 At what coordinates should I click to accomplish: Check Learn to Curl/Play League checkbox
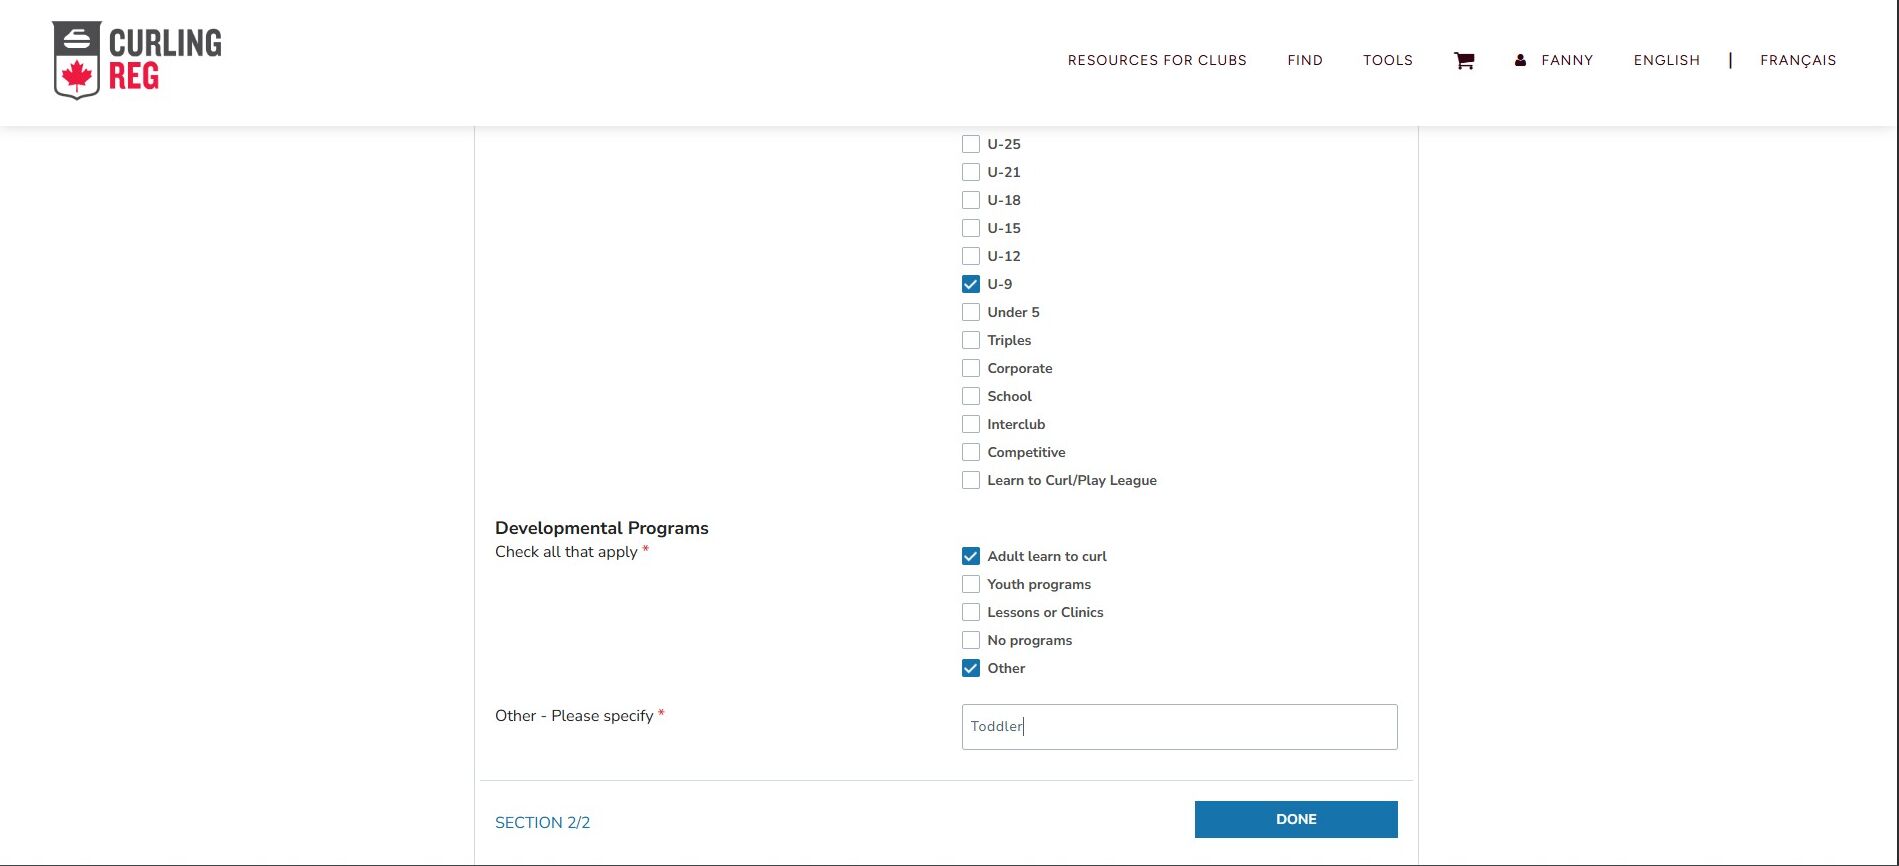pyautogui.click(x=970, y=480)
